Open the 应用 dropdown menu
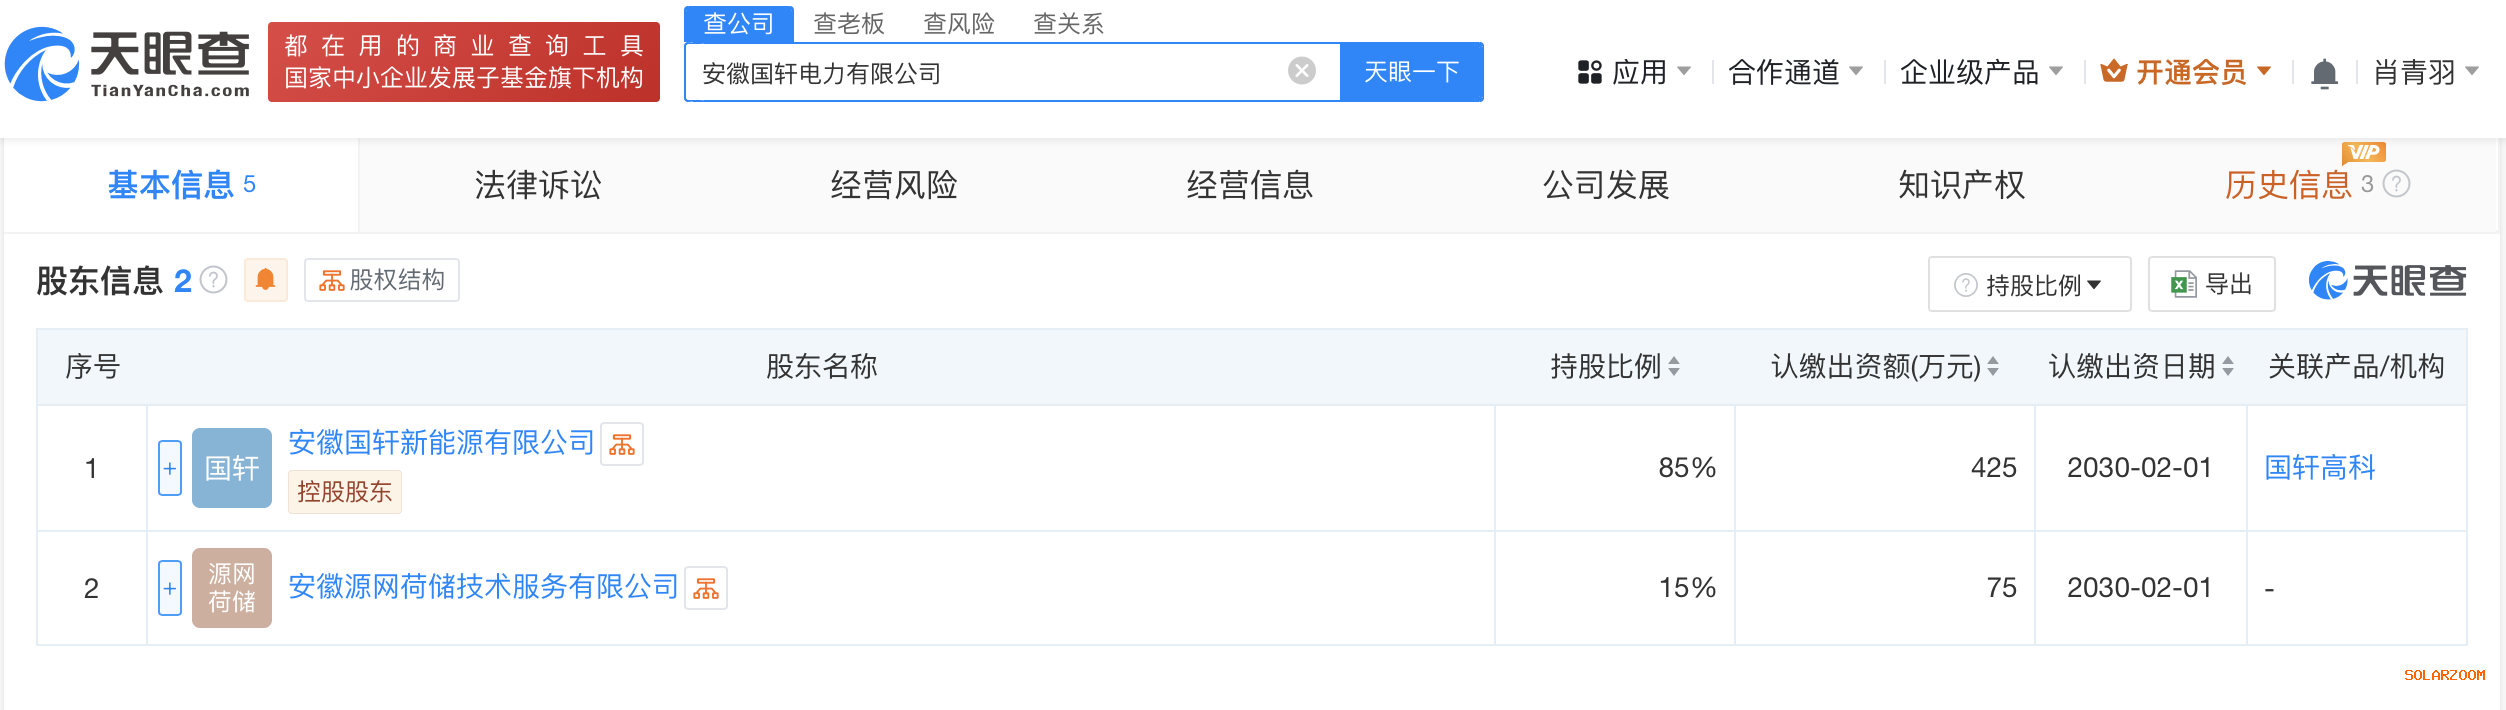 click(1634, 73)
